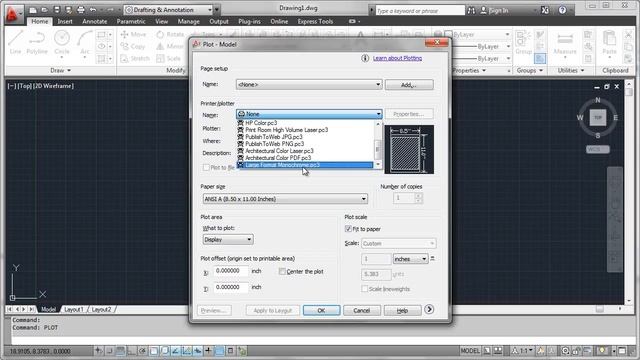Open the inches units dropdown
Image resolution: width=640 pixels, height=360 pixels.
click(411, 259)
